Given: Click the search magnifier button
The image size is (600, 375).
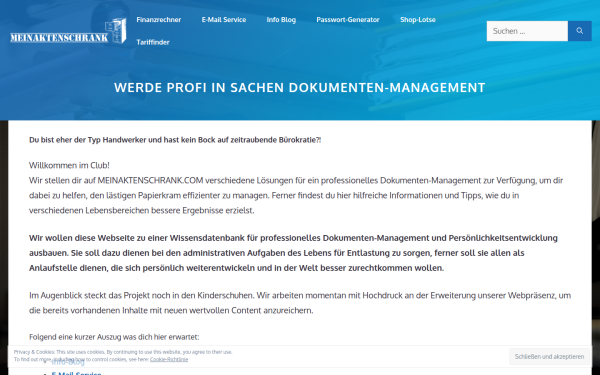Looking at the screenshot, I should point(580,31).
